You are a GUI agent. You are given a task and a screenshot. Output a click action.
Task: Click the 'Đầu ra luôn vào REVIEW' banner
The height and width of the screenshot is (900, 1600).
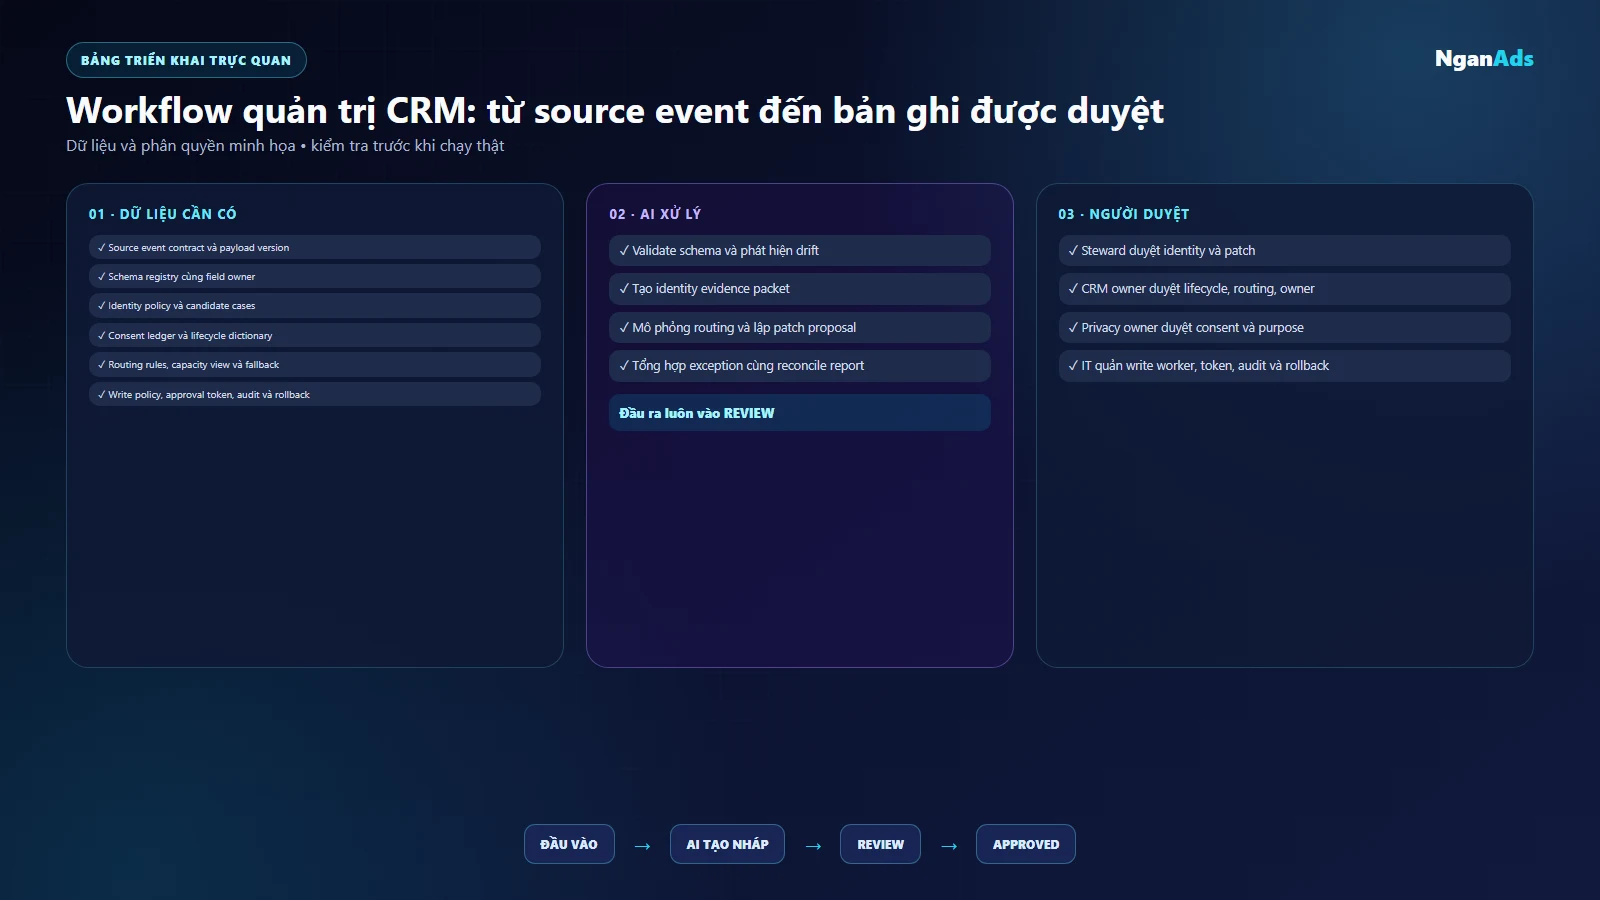(800, 413)
